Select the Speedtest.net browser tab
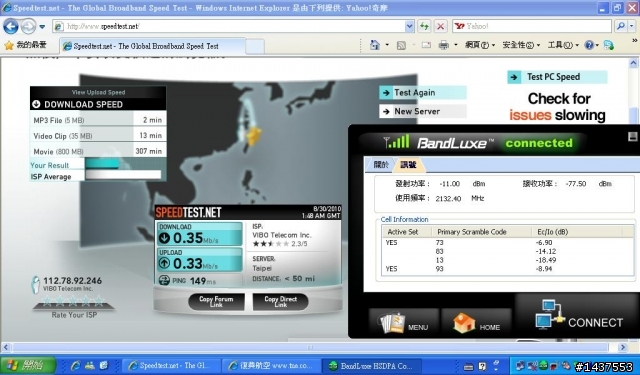640x375 pixels. click(152, 46)
